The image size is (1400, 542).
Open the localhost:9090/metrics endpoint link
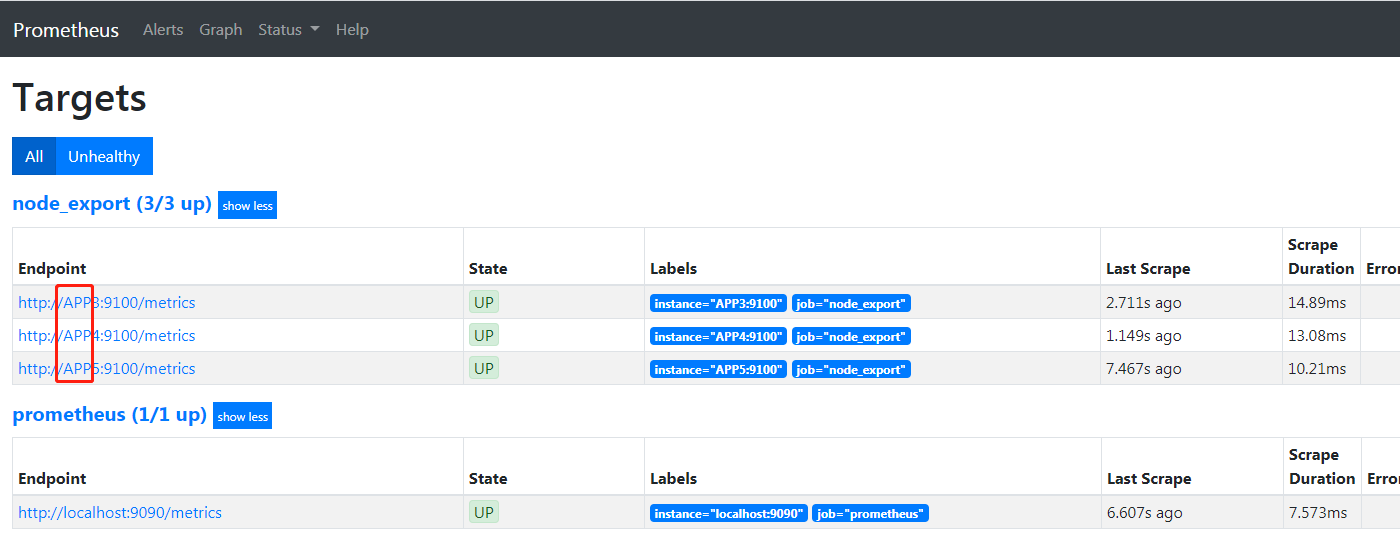(120, 512)
